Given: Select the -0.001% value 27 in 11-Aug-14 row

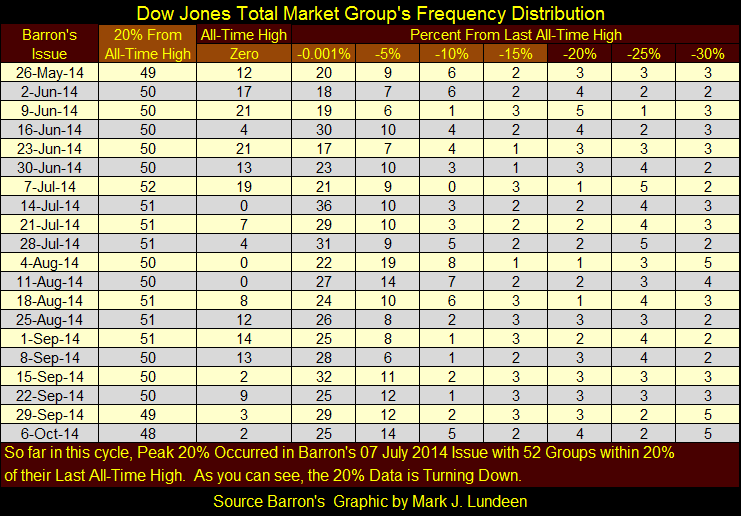Looking at the screenshot, I should click(x=324, y=282).
